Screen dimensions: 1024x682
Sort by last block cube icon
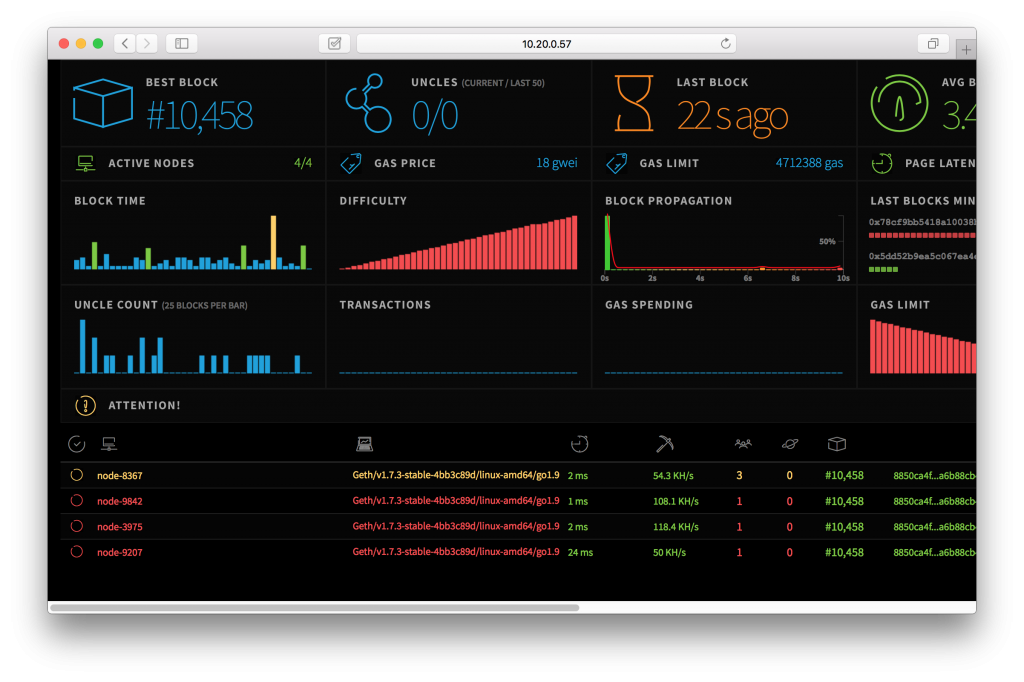click(837, 444)
